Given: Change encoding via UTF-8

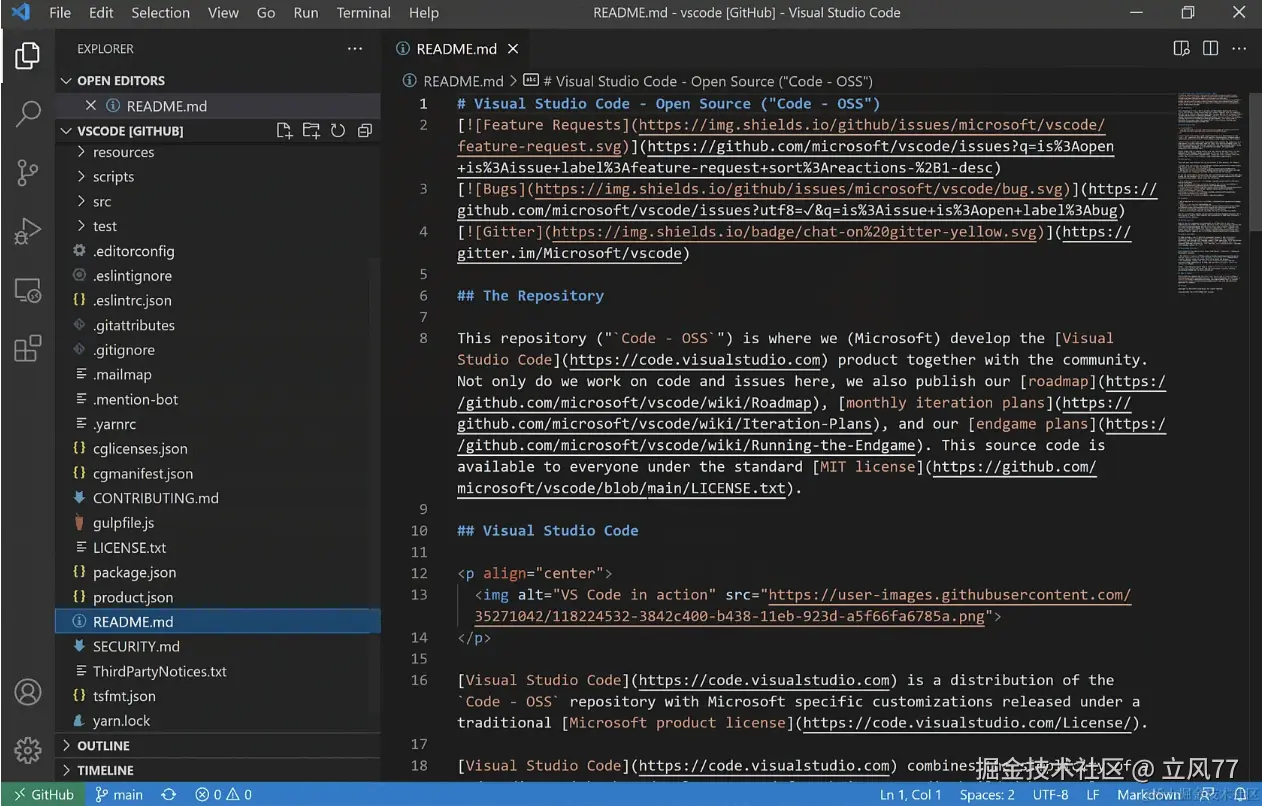Looking at the screenshot, I should [1051, 794].
